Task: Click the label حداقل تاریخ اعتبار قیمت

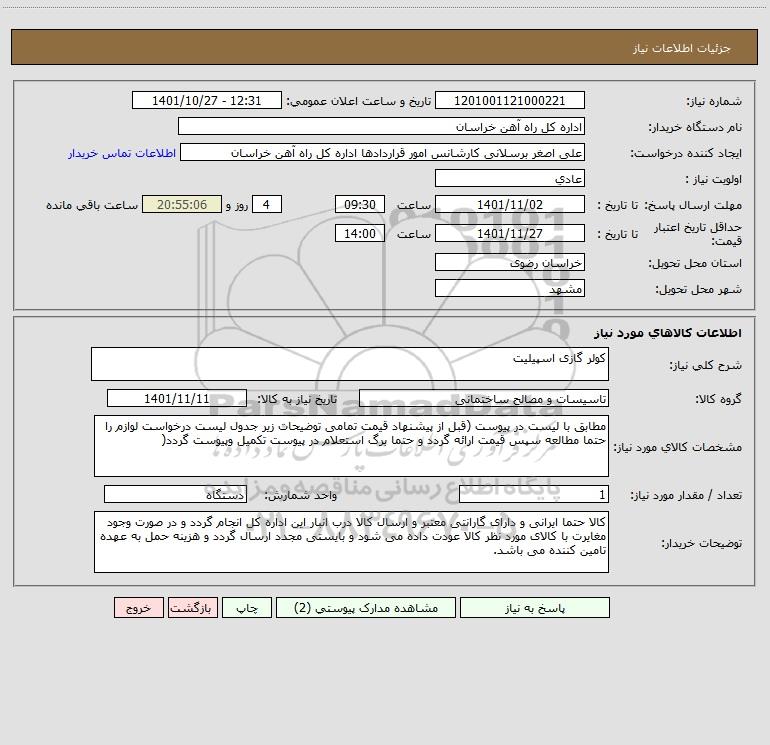Action: point(698,234)
